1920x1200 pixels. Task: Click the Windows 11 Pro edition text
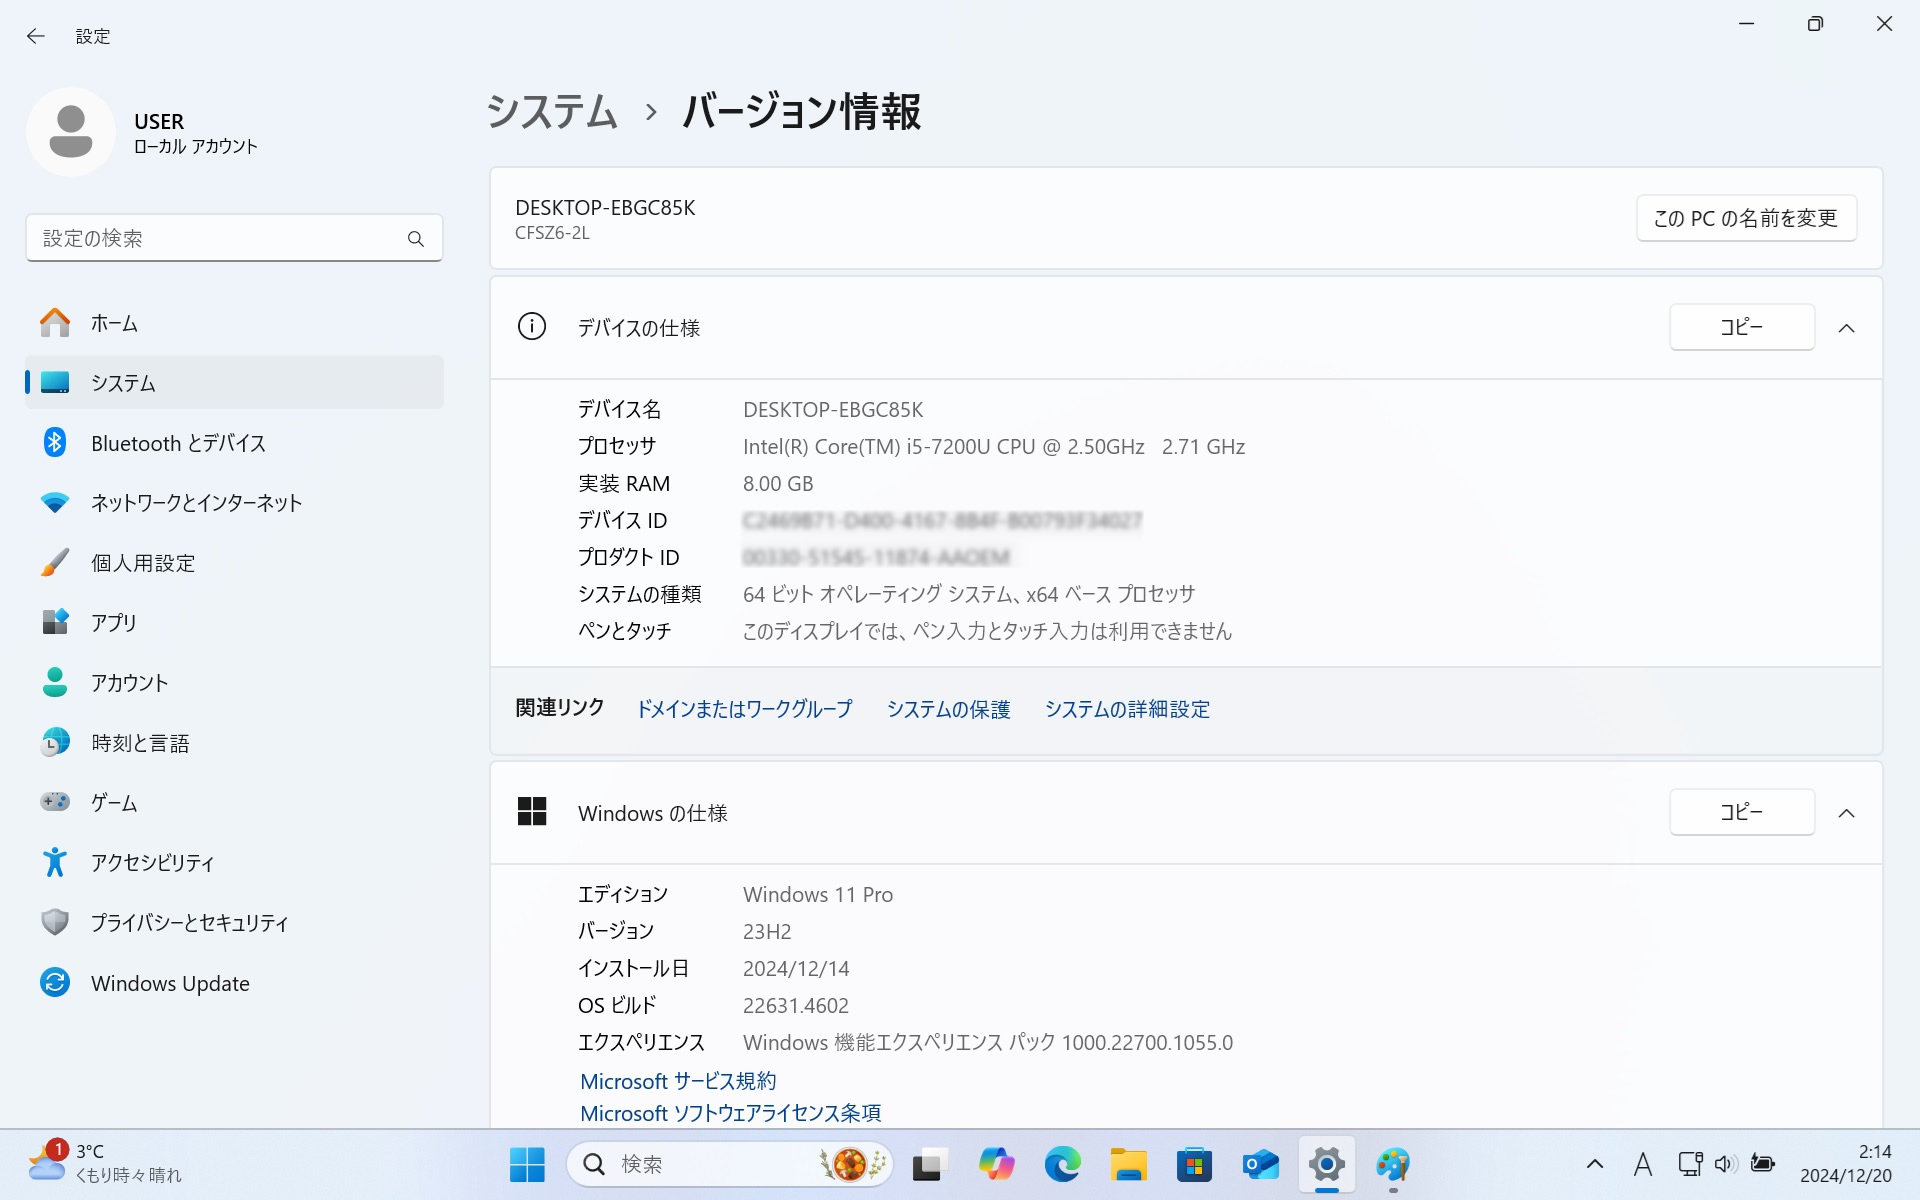coord(818,895)
